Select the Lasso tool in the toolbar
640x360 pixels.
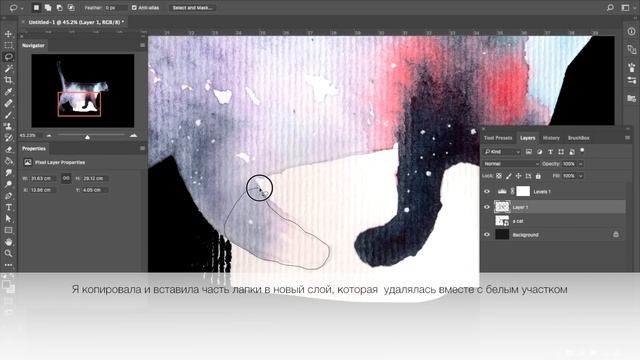8,57
